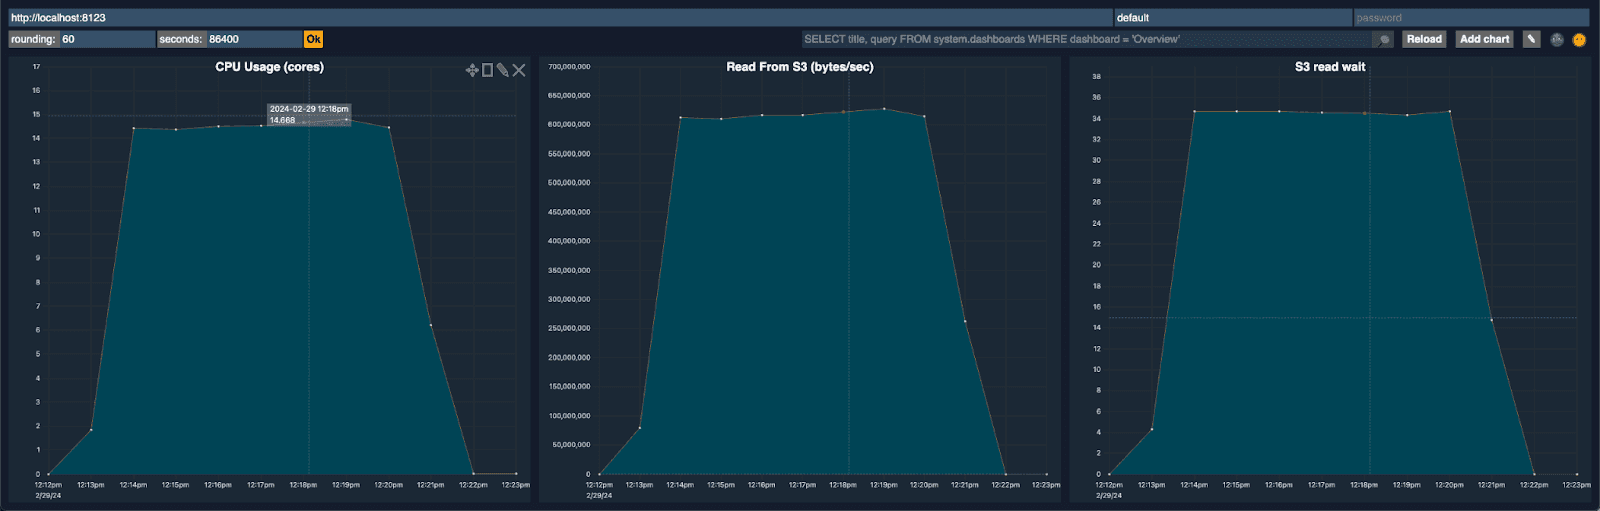This screenshot has width=1600, height=511.
Task: Switch to light theme with sun icon
Action: click(x=1579, y=40)
